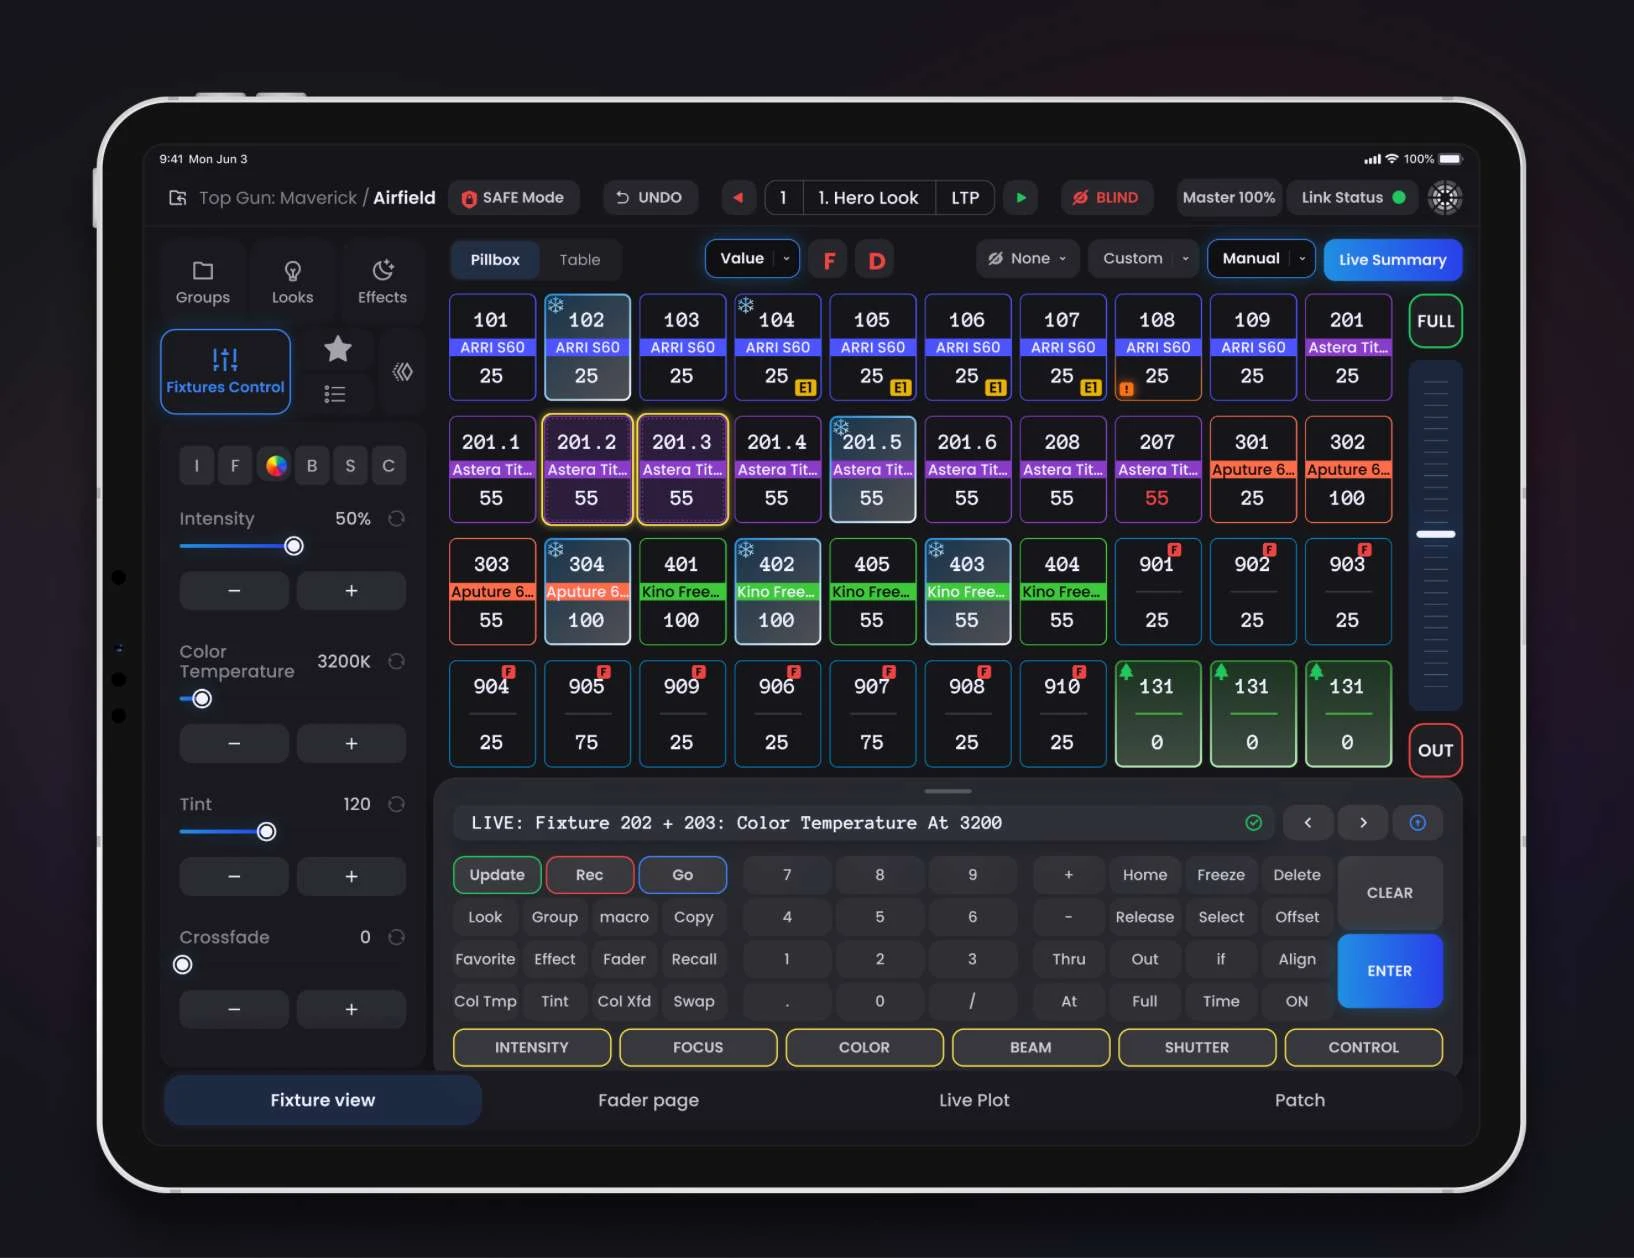Go to previous cue with red arrow
The width and height of the screenshot is (1634, 1258).
738,198
